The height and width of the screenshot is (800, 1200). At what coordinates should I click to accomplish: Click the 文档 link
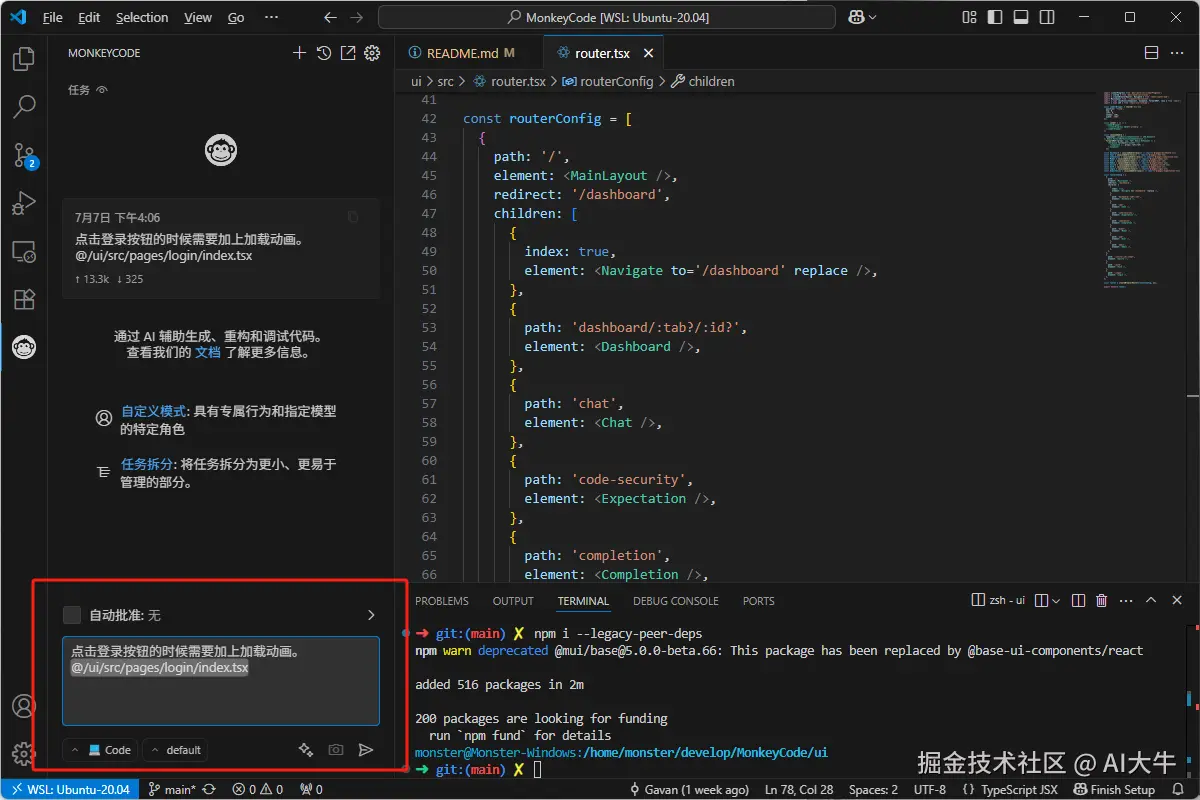click(208, 352)
